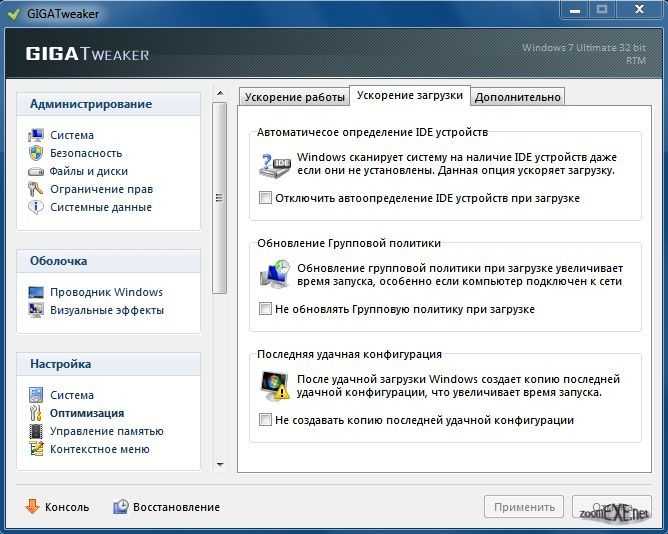The width and height of the screenshot is (668, 534).
Task: Click the Система icon under Настройка
Action: [x=36, y=395]
